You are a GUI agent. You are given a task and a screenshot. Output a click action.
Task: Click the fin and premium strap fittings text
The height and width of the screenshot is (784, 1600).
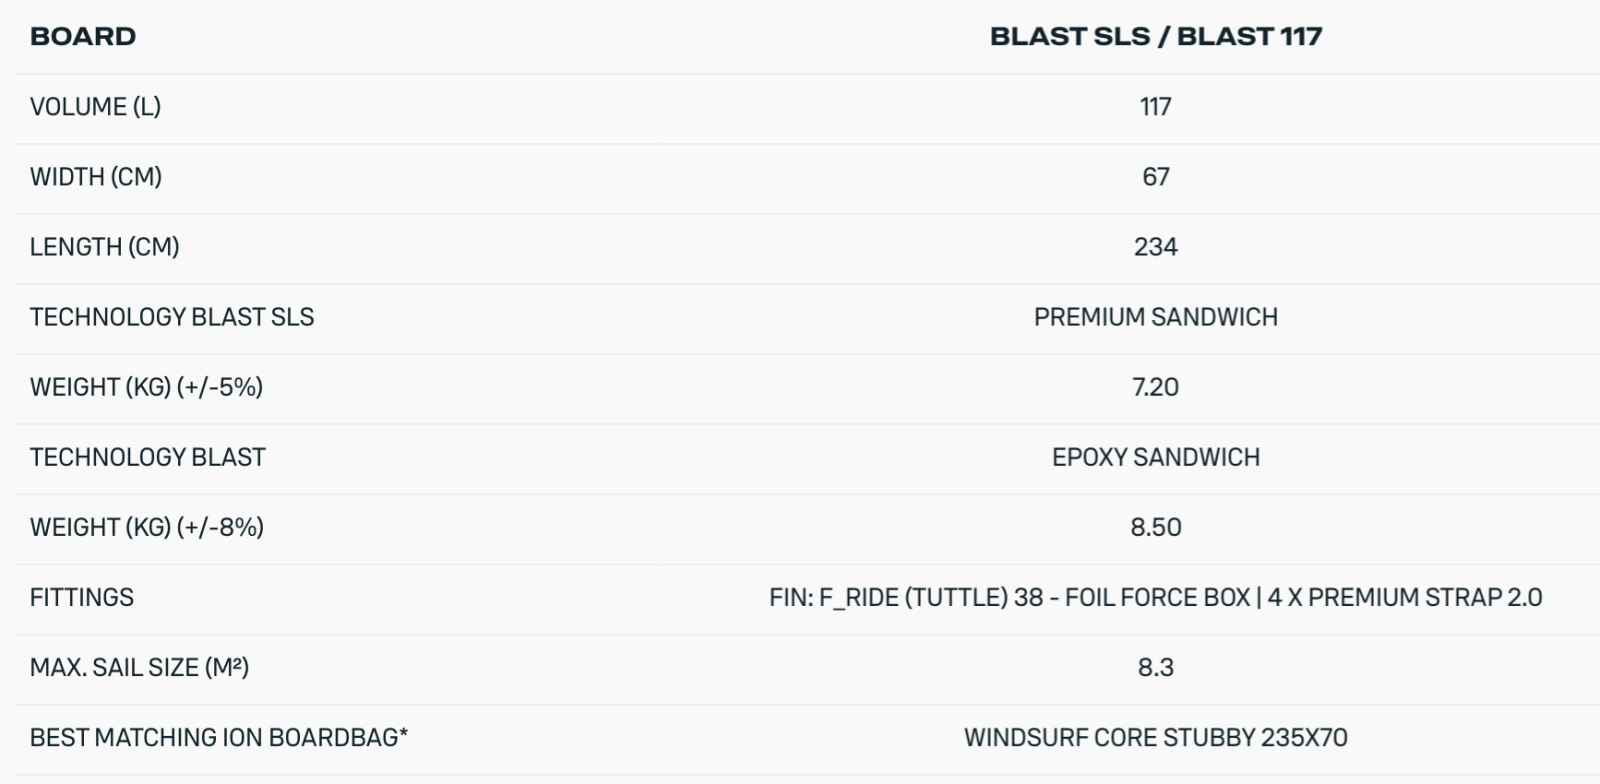(x=1155, y=597)
